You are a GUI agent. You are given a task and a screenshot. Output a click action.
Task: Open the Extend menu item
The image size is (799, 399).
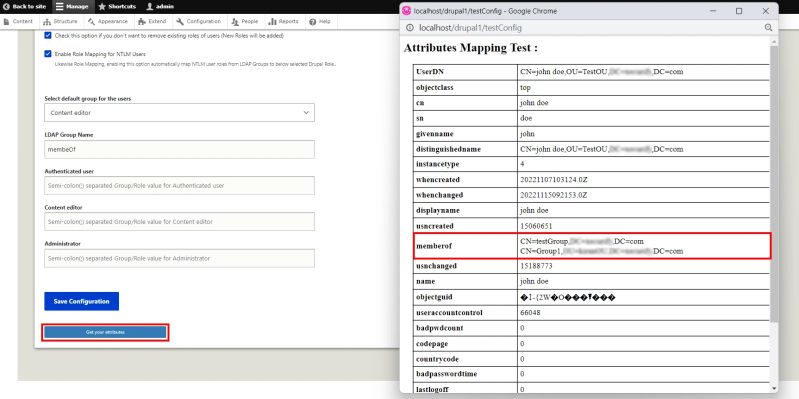click(153, 21)
